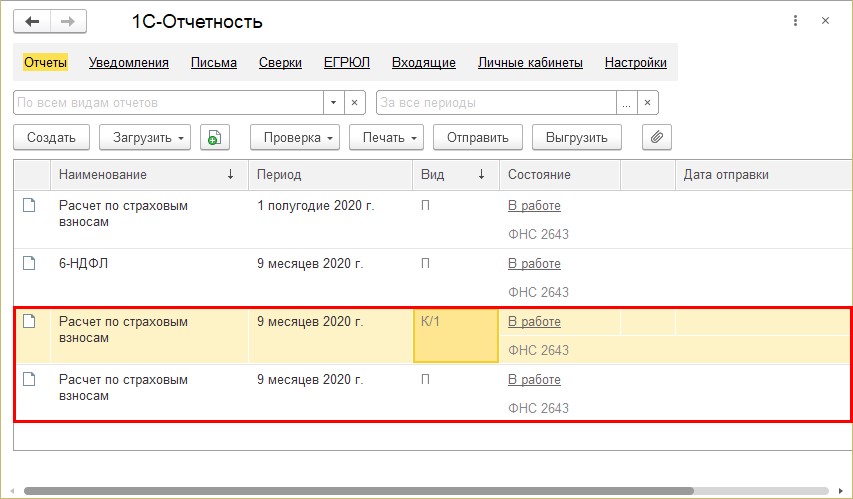The height and width of the screenshot is (499, 853).
Task: Open the Входящие tab
Action: (424, 63)
